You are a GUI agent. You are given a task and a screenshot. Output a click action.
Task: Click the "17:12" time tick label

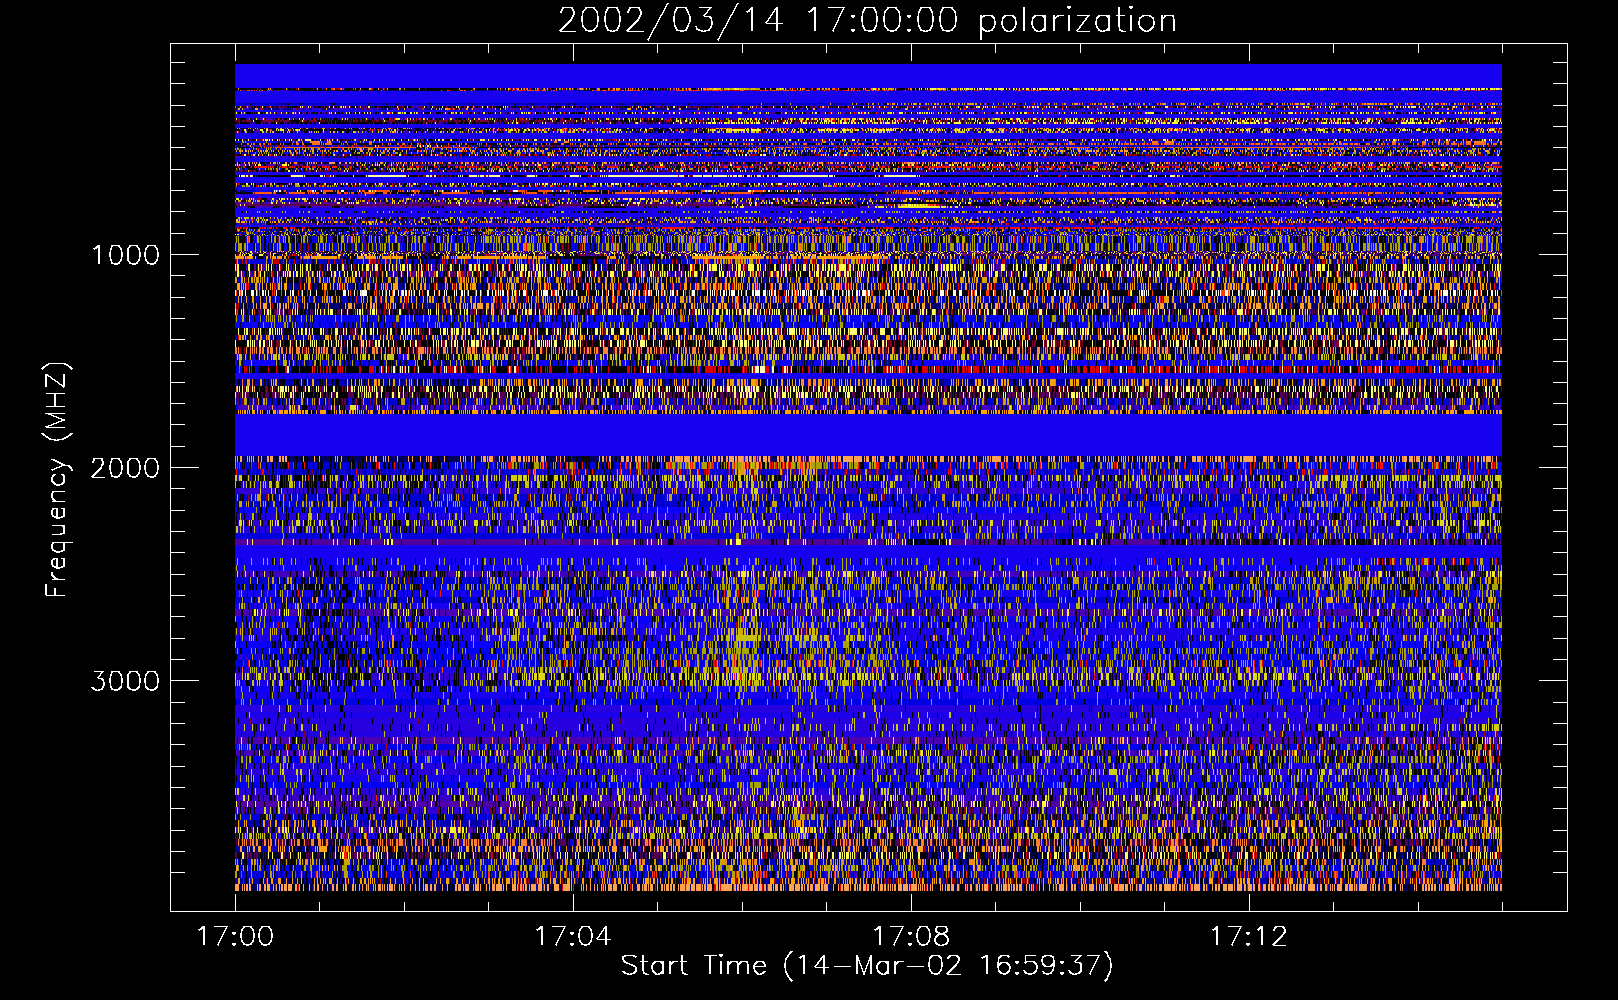click(x=1248, y=937)
